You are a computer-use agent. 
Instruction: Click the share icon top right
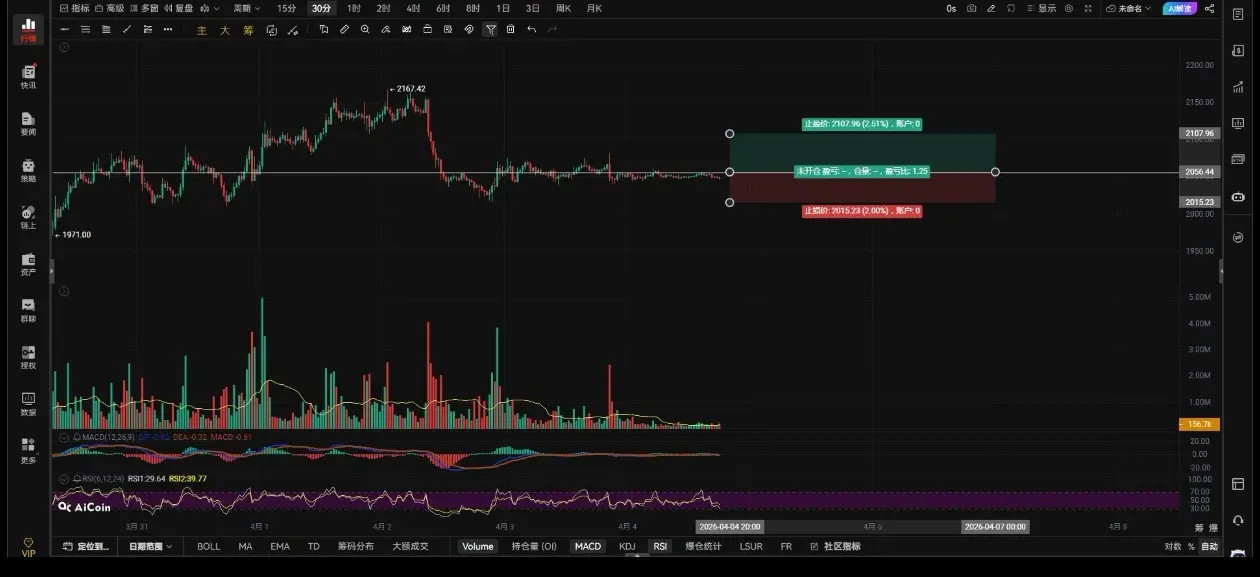point(1210,8)
